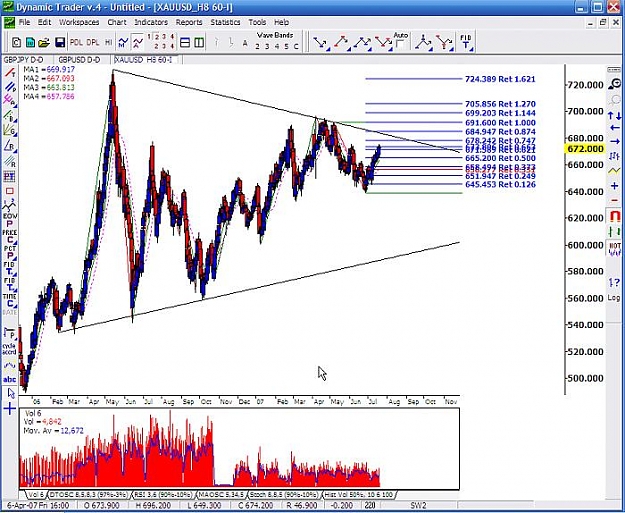Click the blue left arrow scroll icon
Viewport: 625px width, 513px height.
pos(614,128)
